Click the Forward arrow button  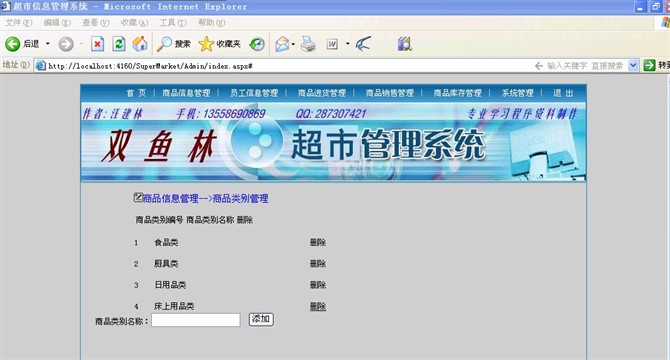click(66, 44)
